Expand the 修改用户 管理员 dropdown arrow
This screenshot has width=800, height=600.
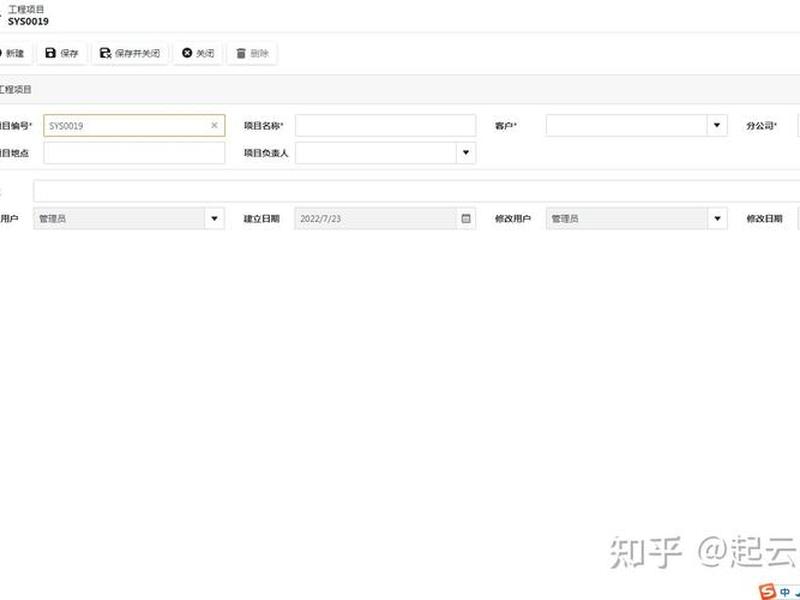(717, 218)
